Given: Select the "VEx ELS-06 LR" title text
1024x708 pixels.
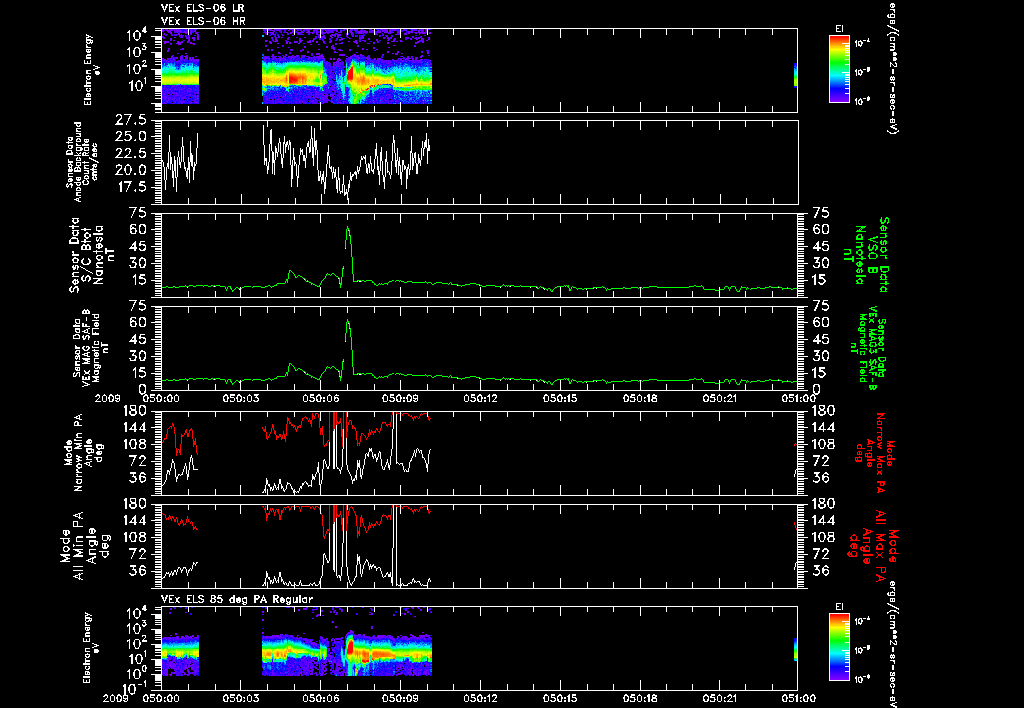Looking at the screenshot, I should coord(202,8).
